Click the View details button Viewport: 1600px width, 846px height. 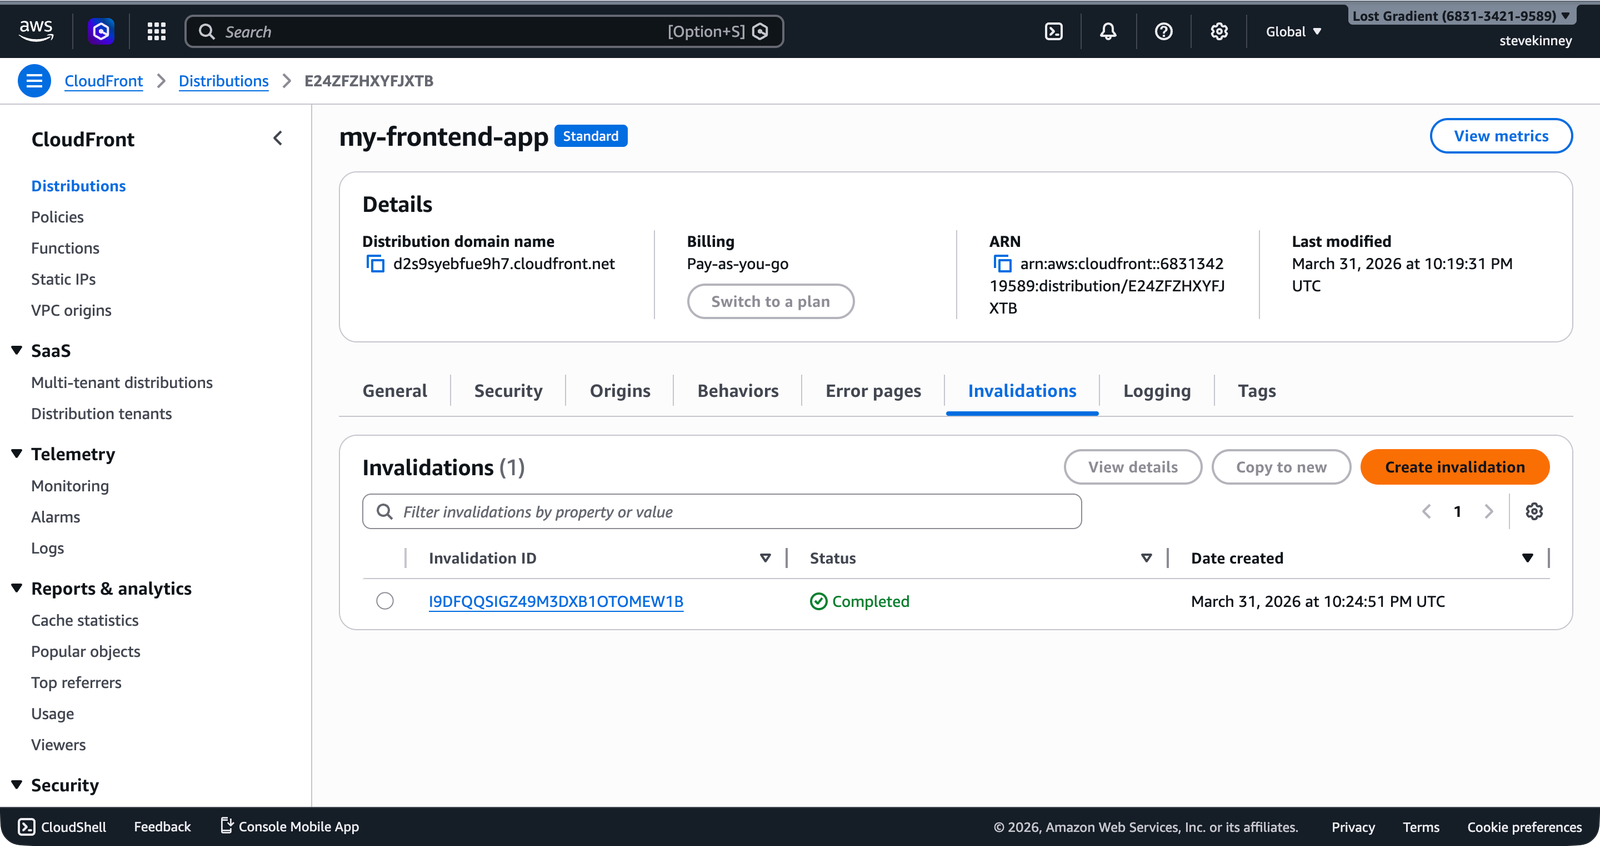coord(1133,467)
